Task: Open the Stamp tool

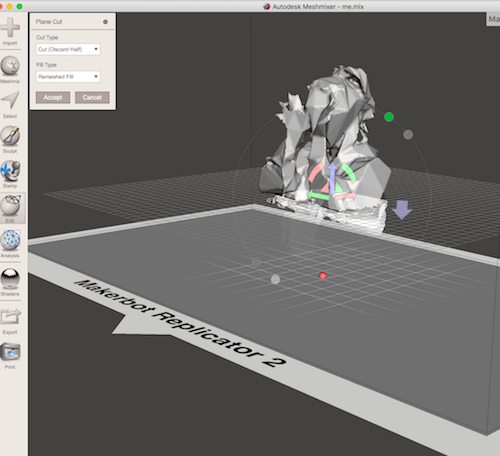Action: [x=10, y=174]
